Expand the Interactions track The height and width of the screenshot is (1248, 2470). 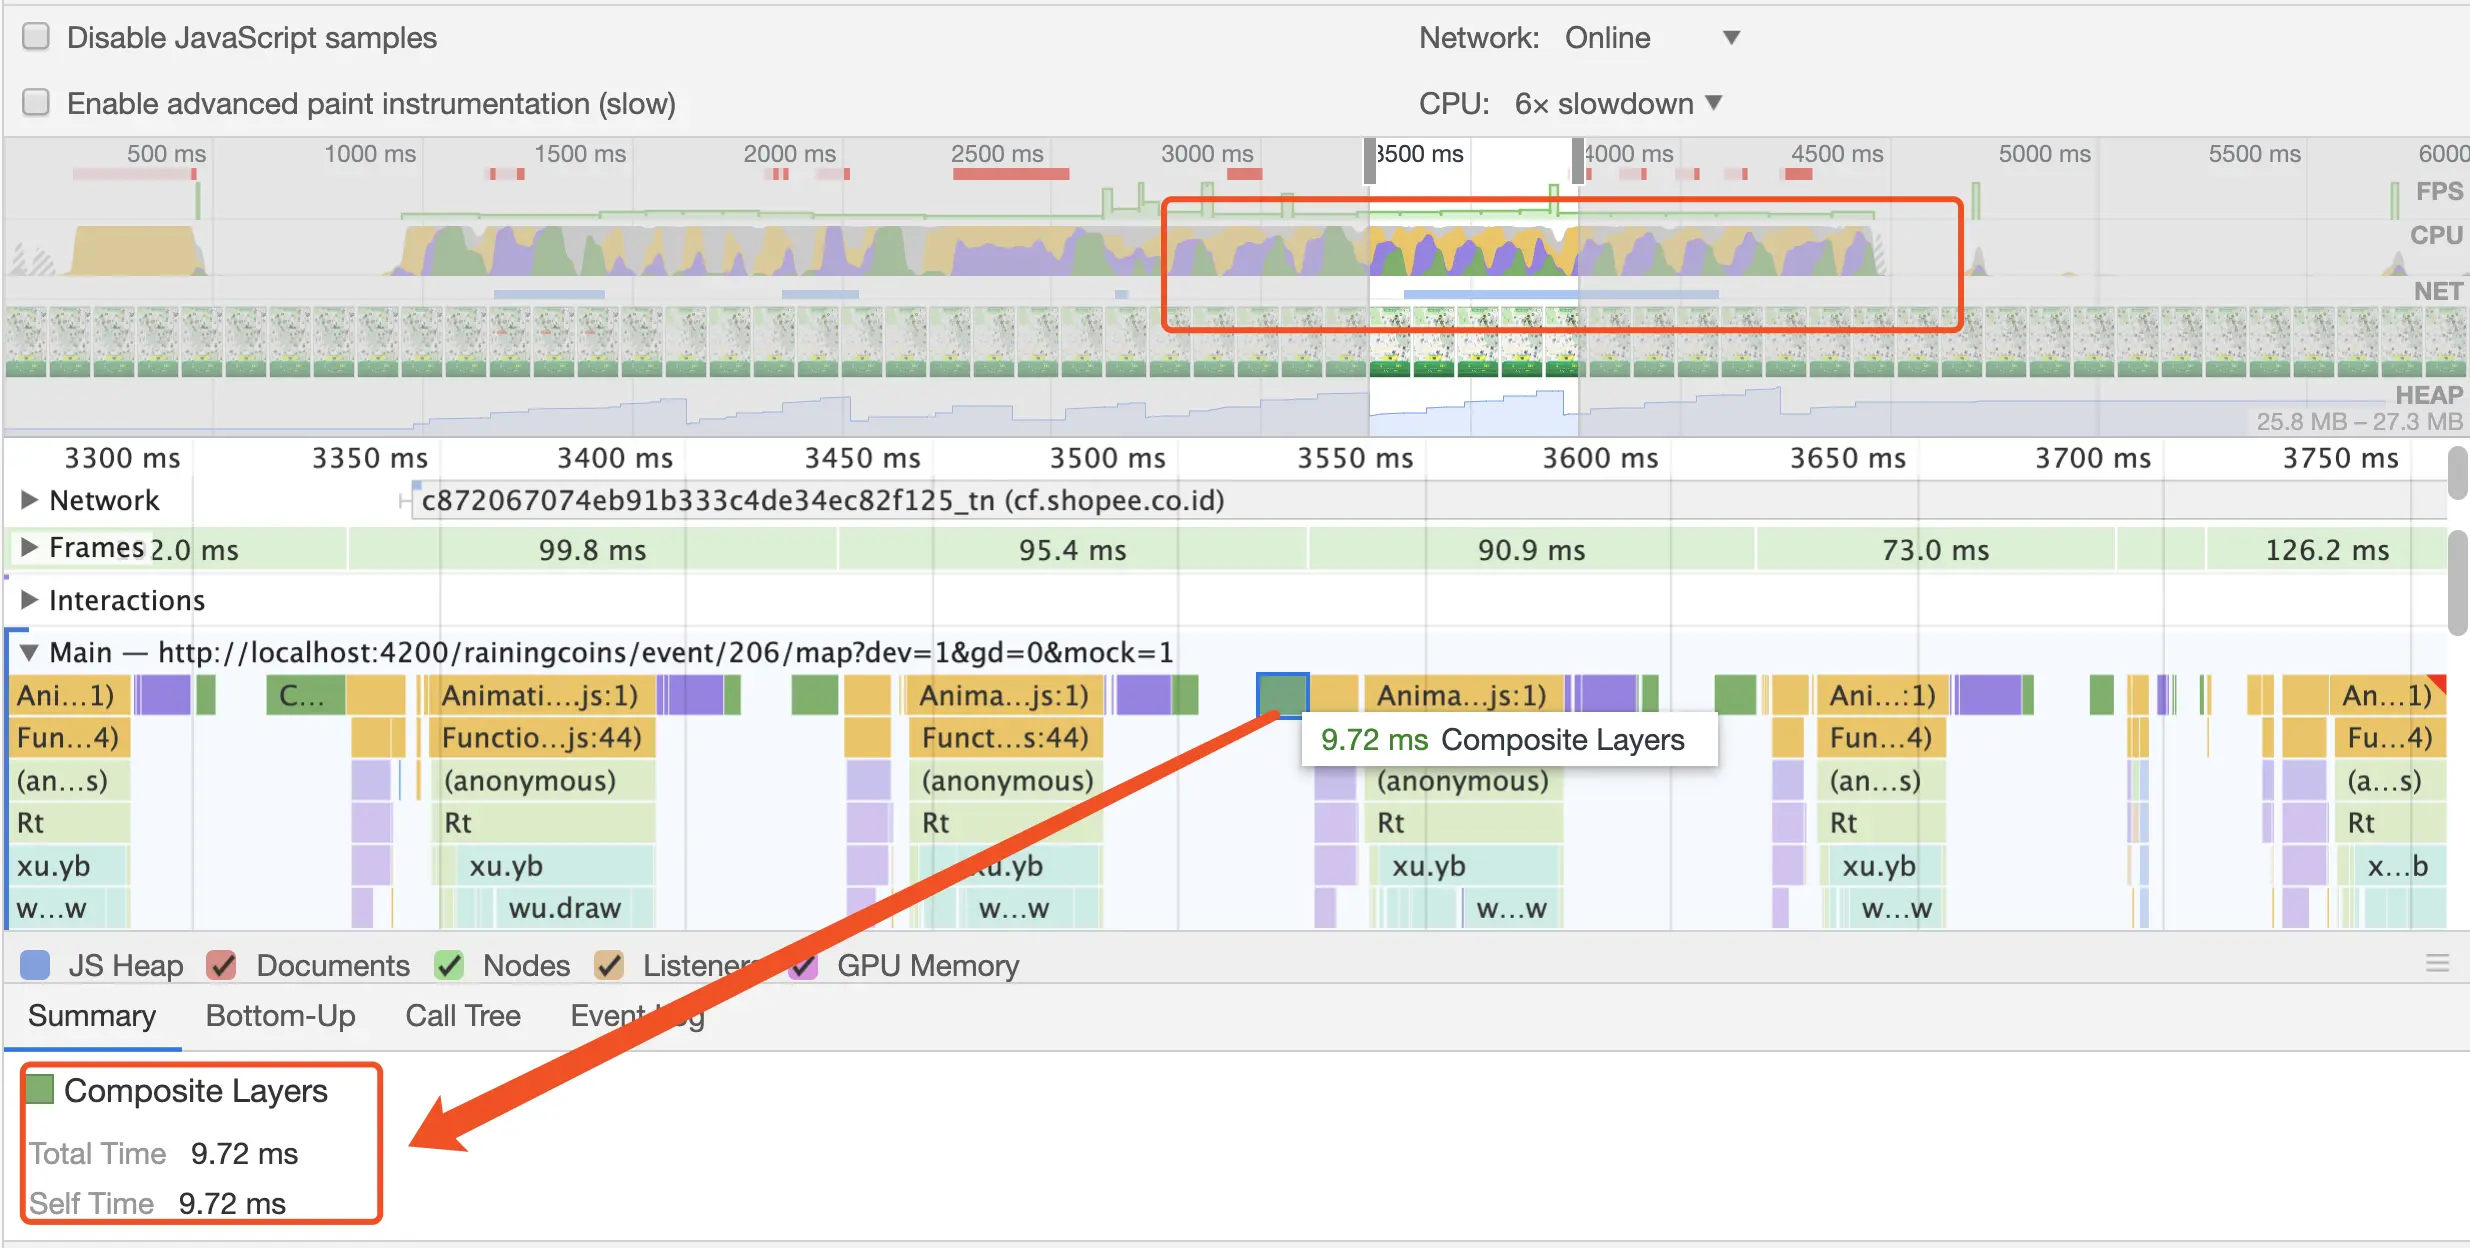pos(29,600)
